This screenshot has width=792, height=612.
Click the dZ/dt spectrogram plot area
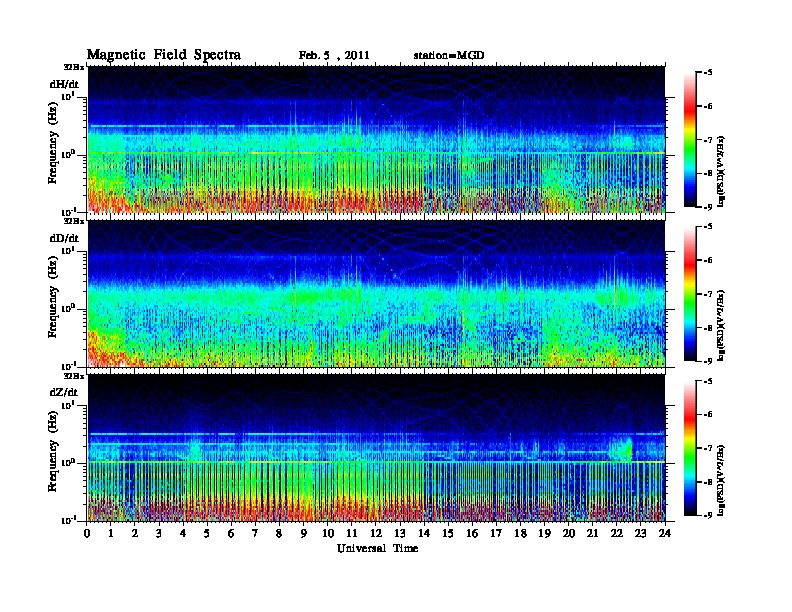tap(376, 448)
